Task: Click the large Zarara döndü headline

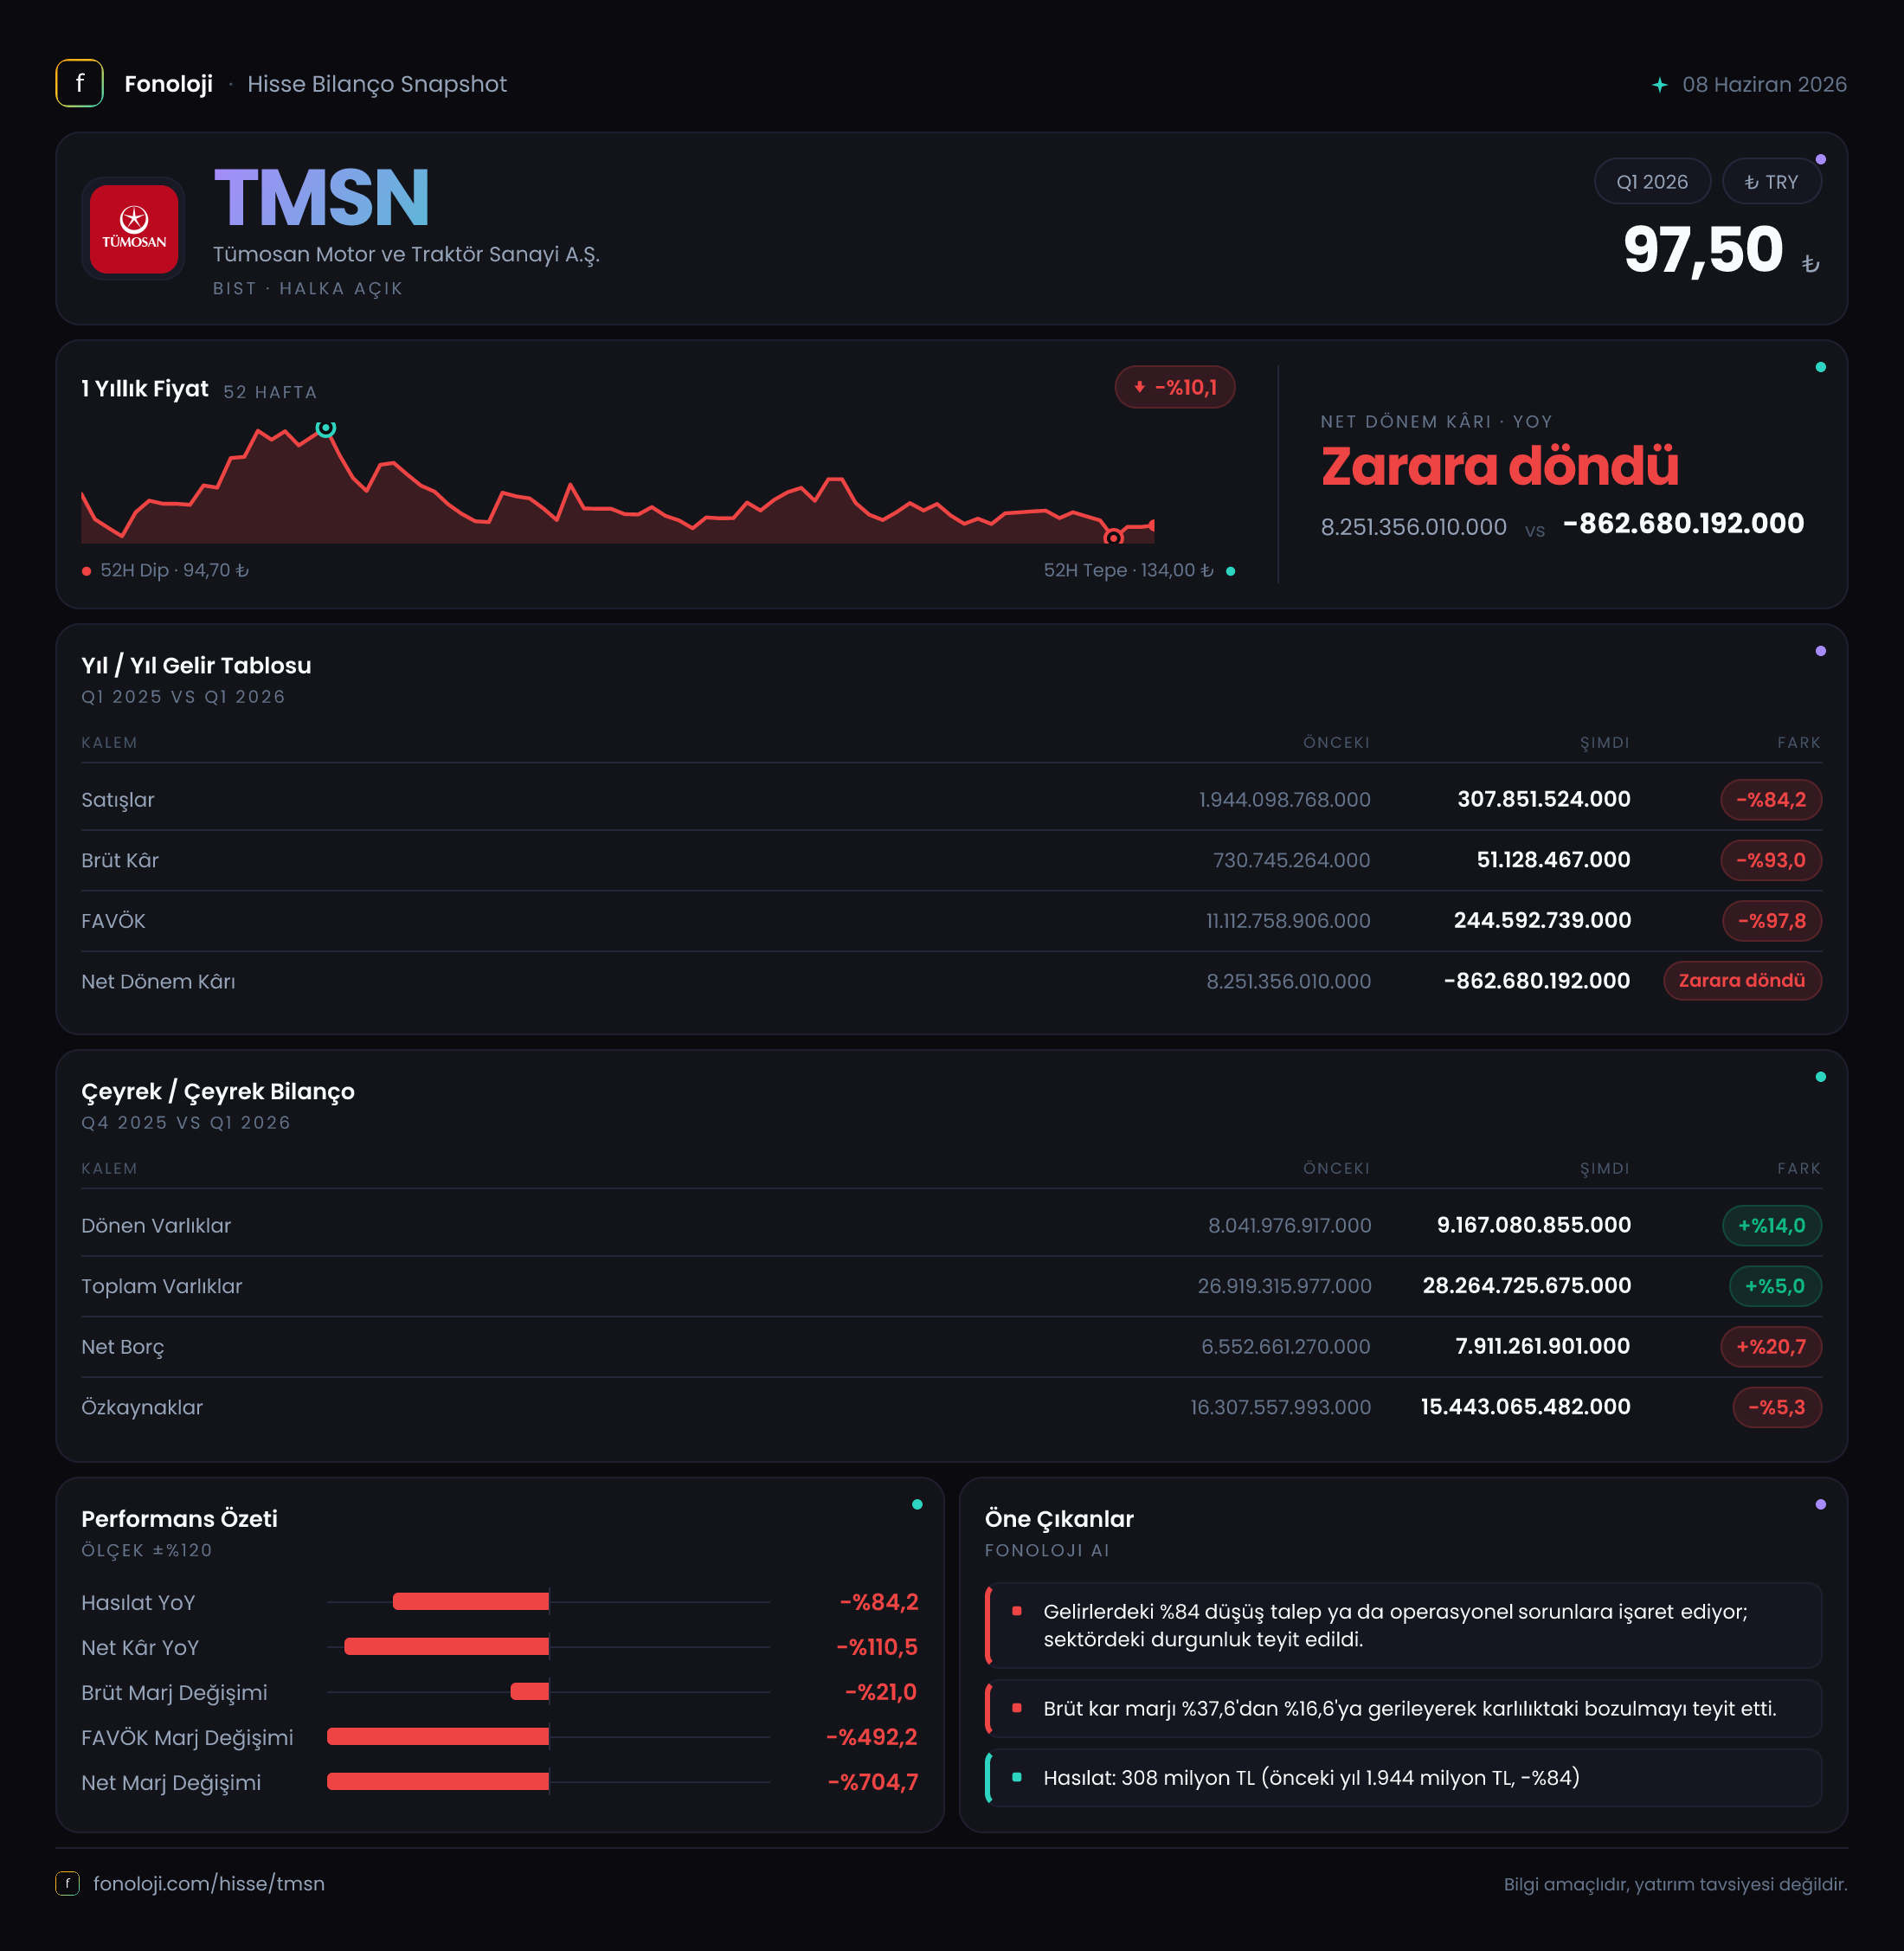Action: point(1500,467)
